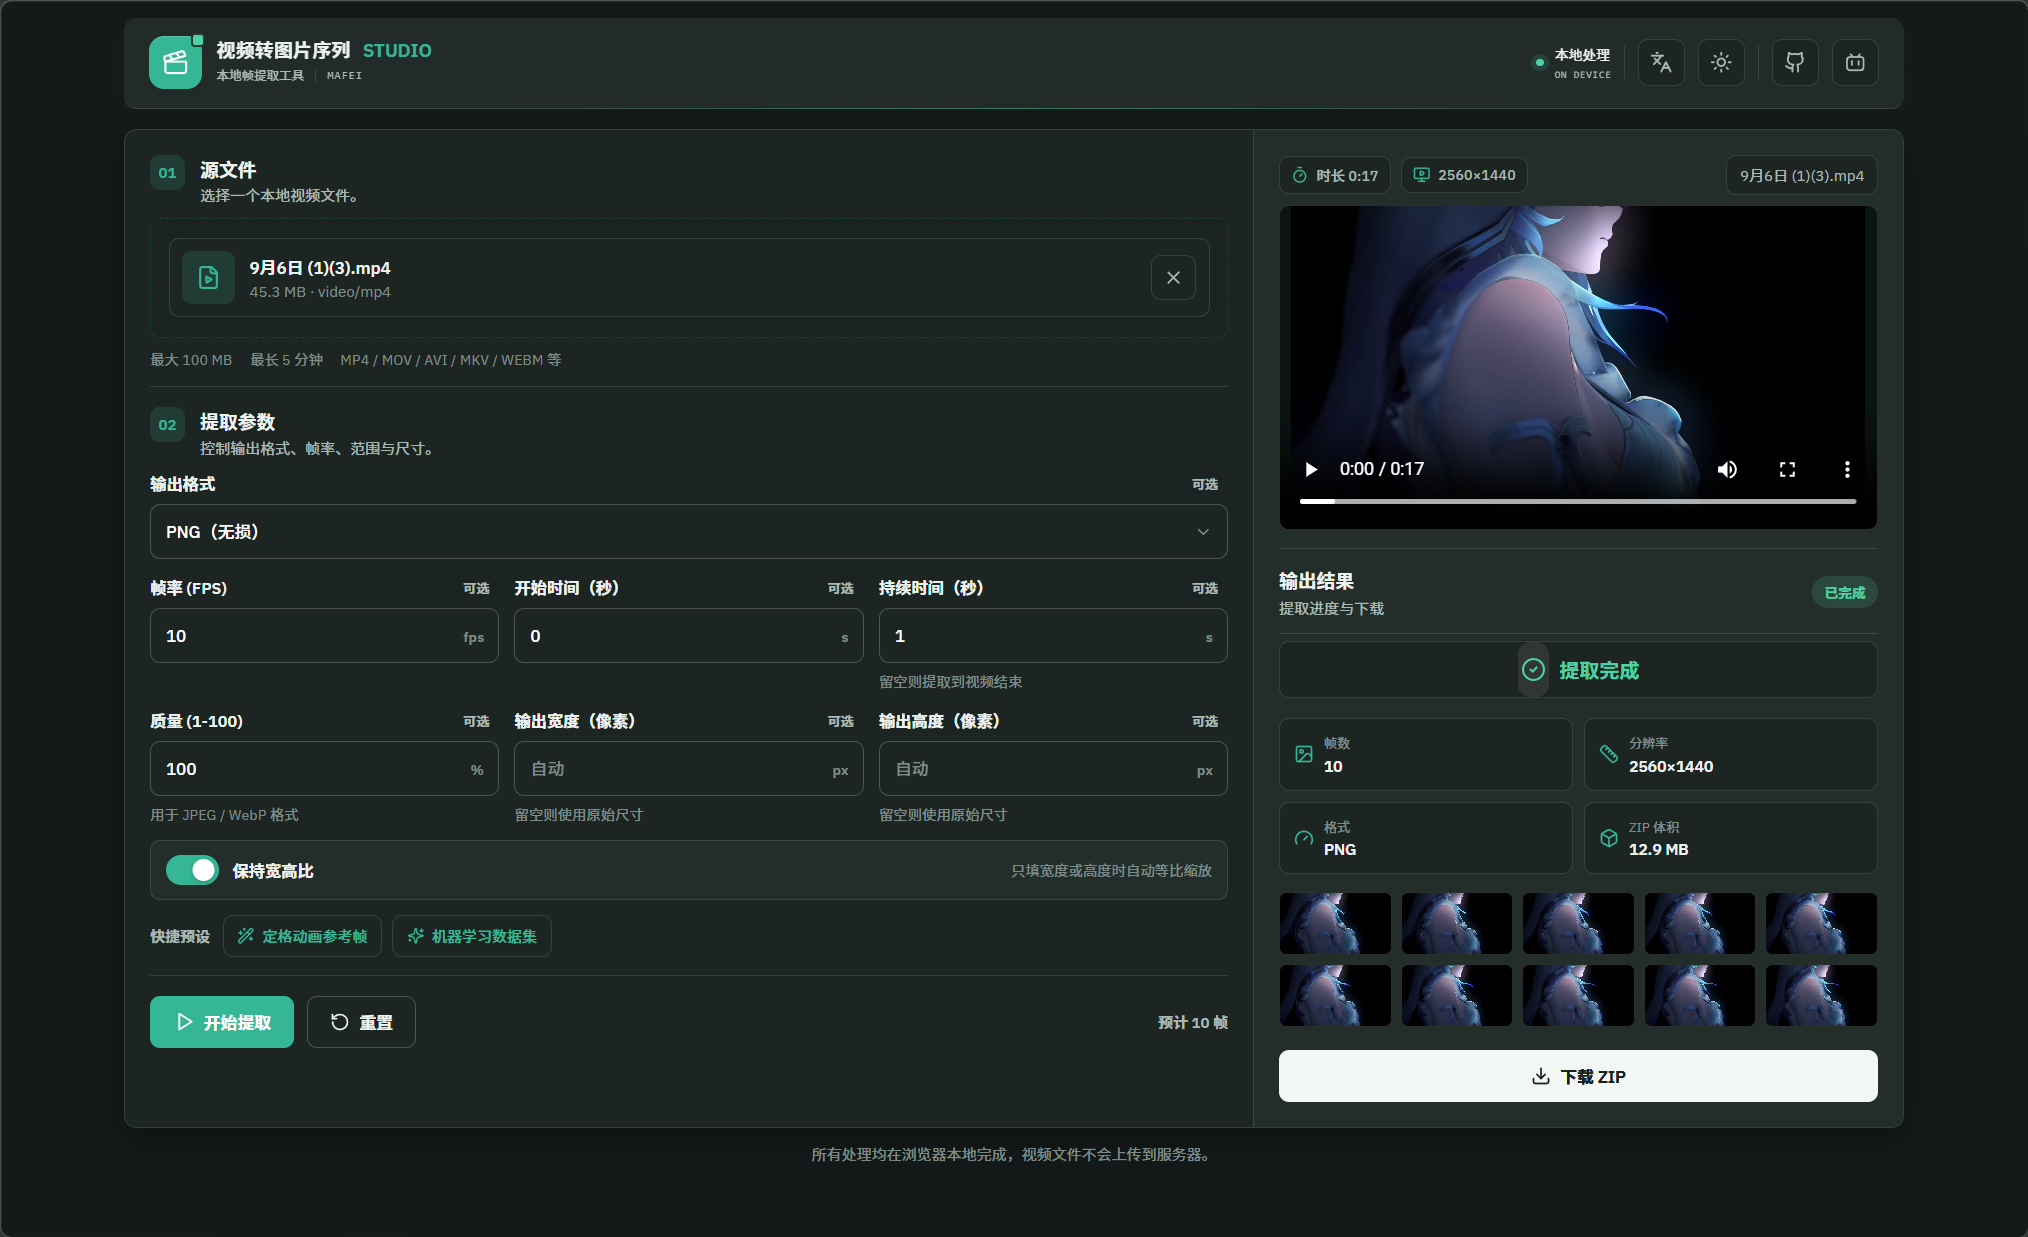The width and height of the screenshot is (2028, 1237).
Task: Click the 提取完成 checkmark icon
Action: [x=1533, y=670]
